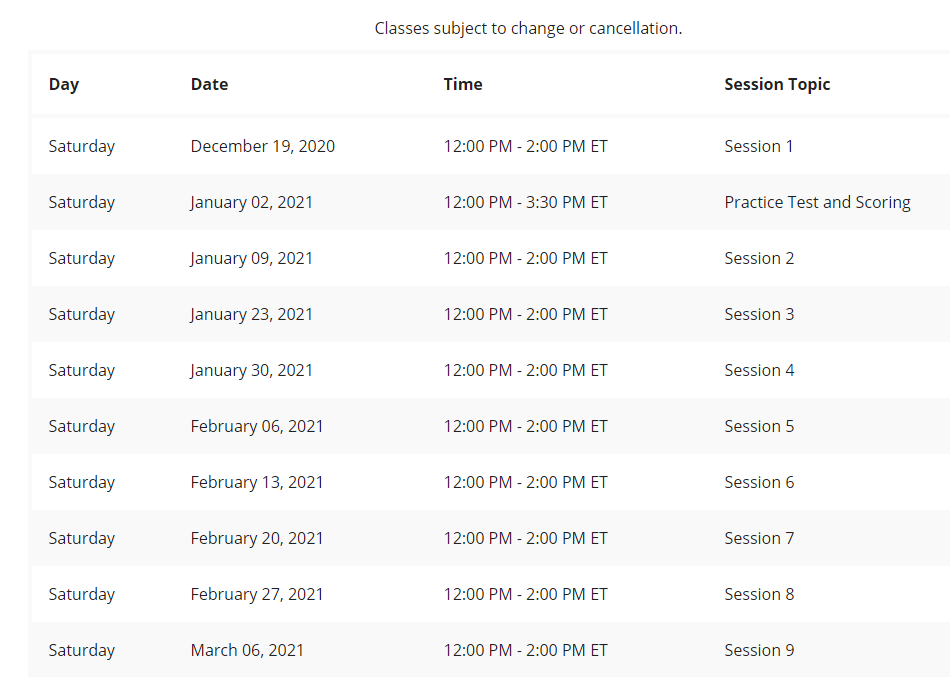Click the Session 3 topic cell
950x677 pixels.
point(759,314)
